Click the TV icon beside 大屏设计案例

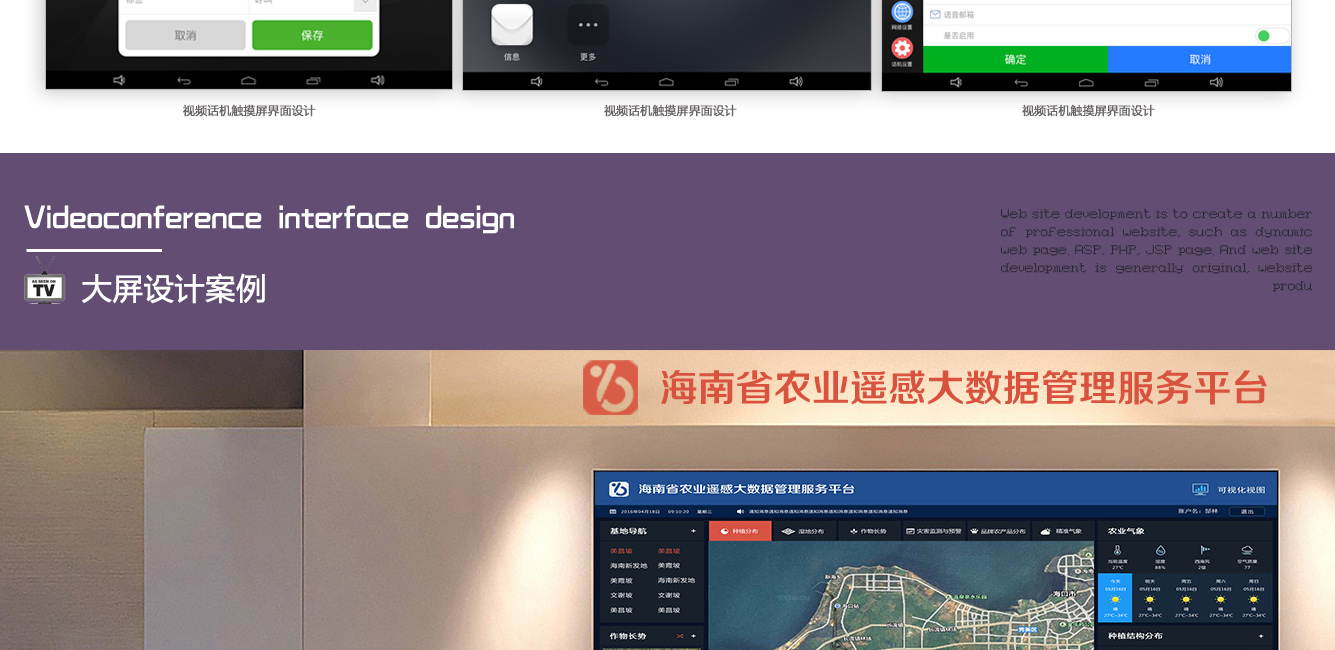click(x=45, y=287)
